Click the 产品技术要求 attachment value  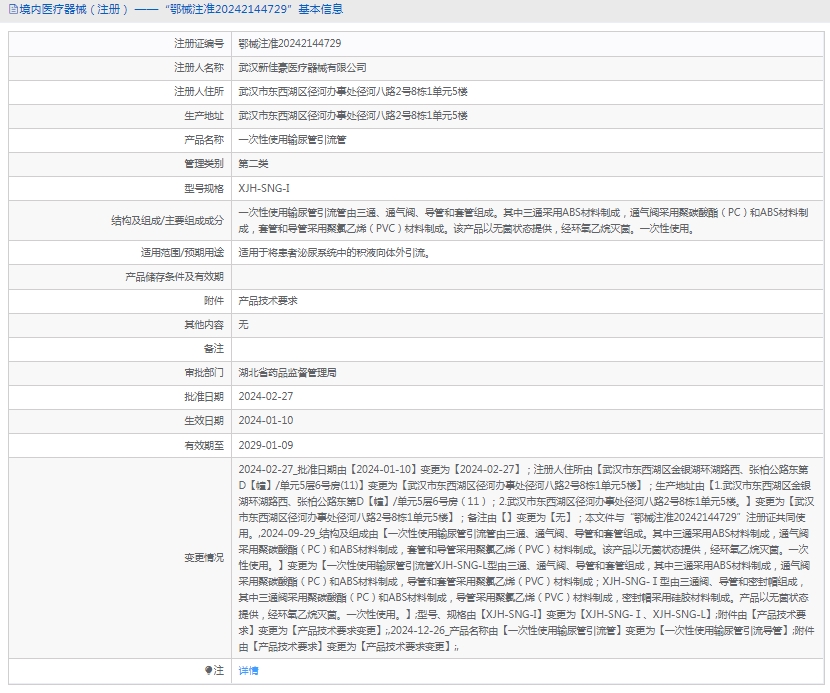pos(267,301)
